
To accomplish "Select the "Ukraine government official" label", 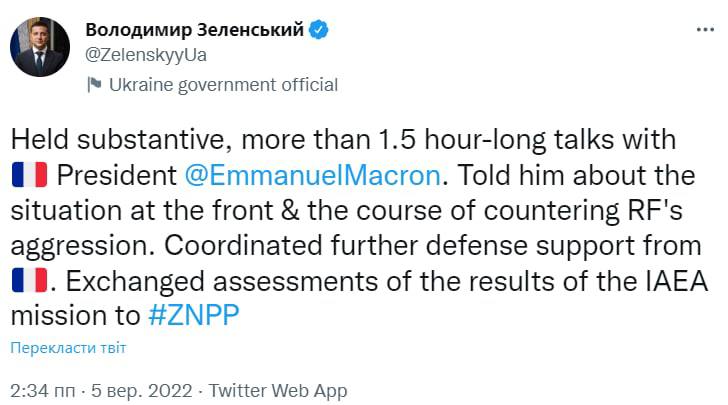I will point(224,85).
